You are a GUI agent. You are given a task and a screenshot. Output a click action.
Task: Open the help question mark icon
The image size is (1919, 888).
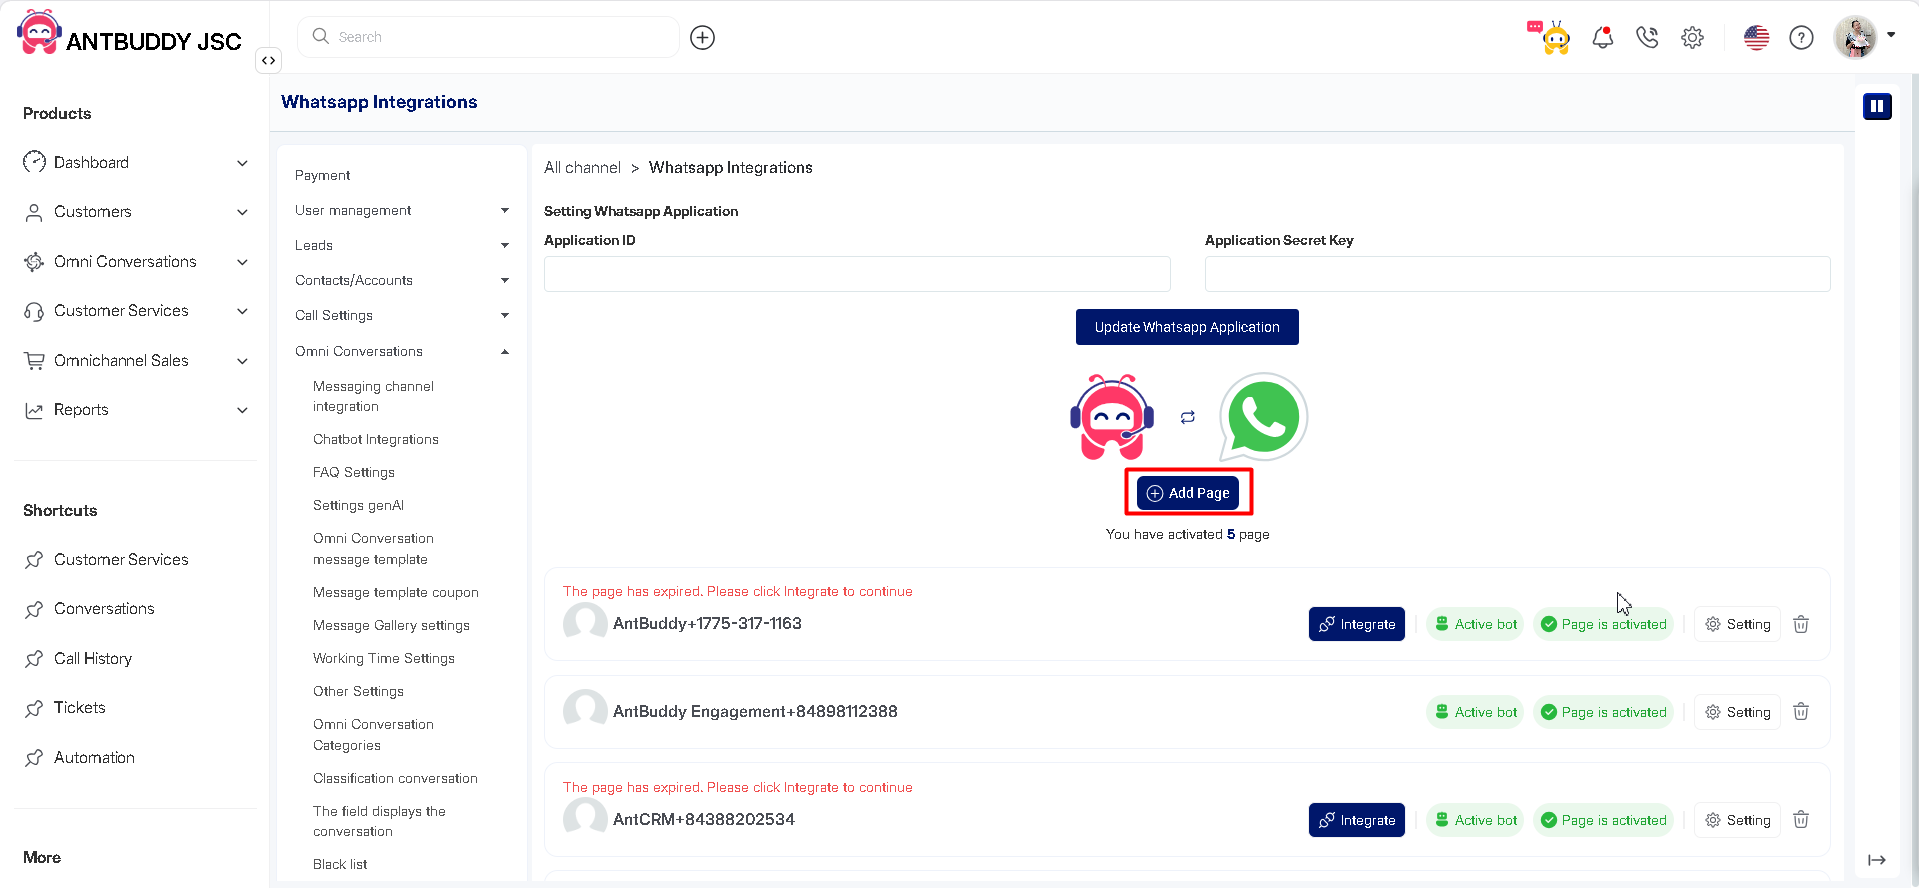click(x=1801, y=38)
